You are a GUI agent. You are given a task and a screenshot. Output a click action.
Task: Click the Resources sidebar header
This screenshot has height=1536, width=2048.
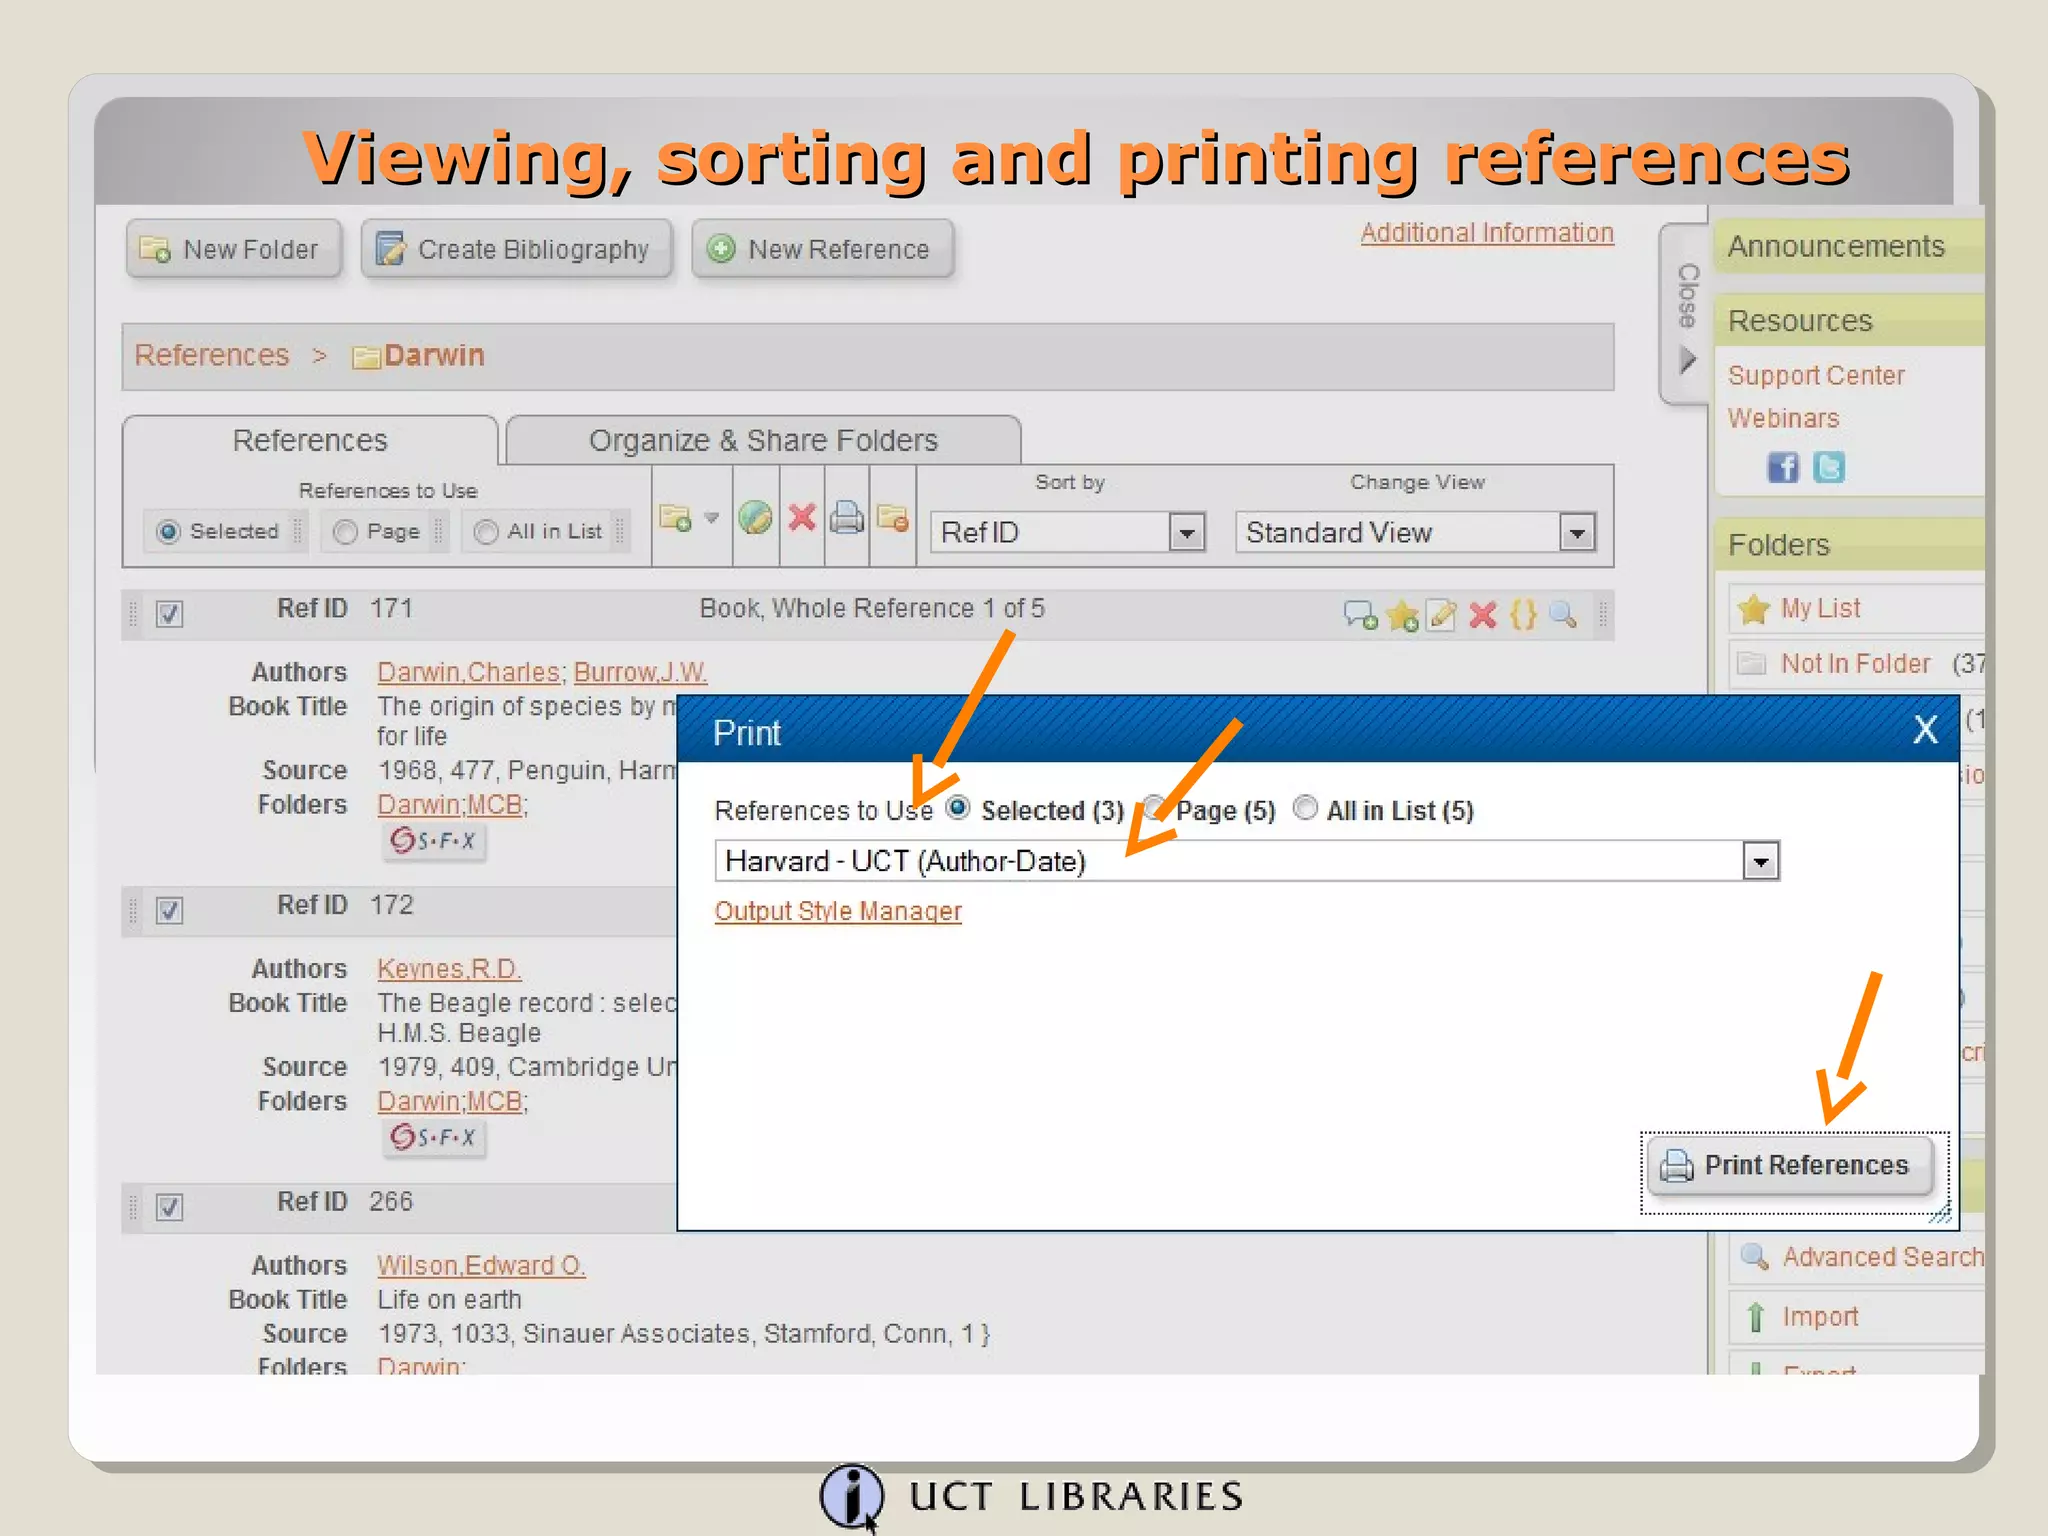(1848, 321)
